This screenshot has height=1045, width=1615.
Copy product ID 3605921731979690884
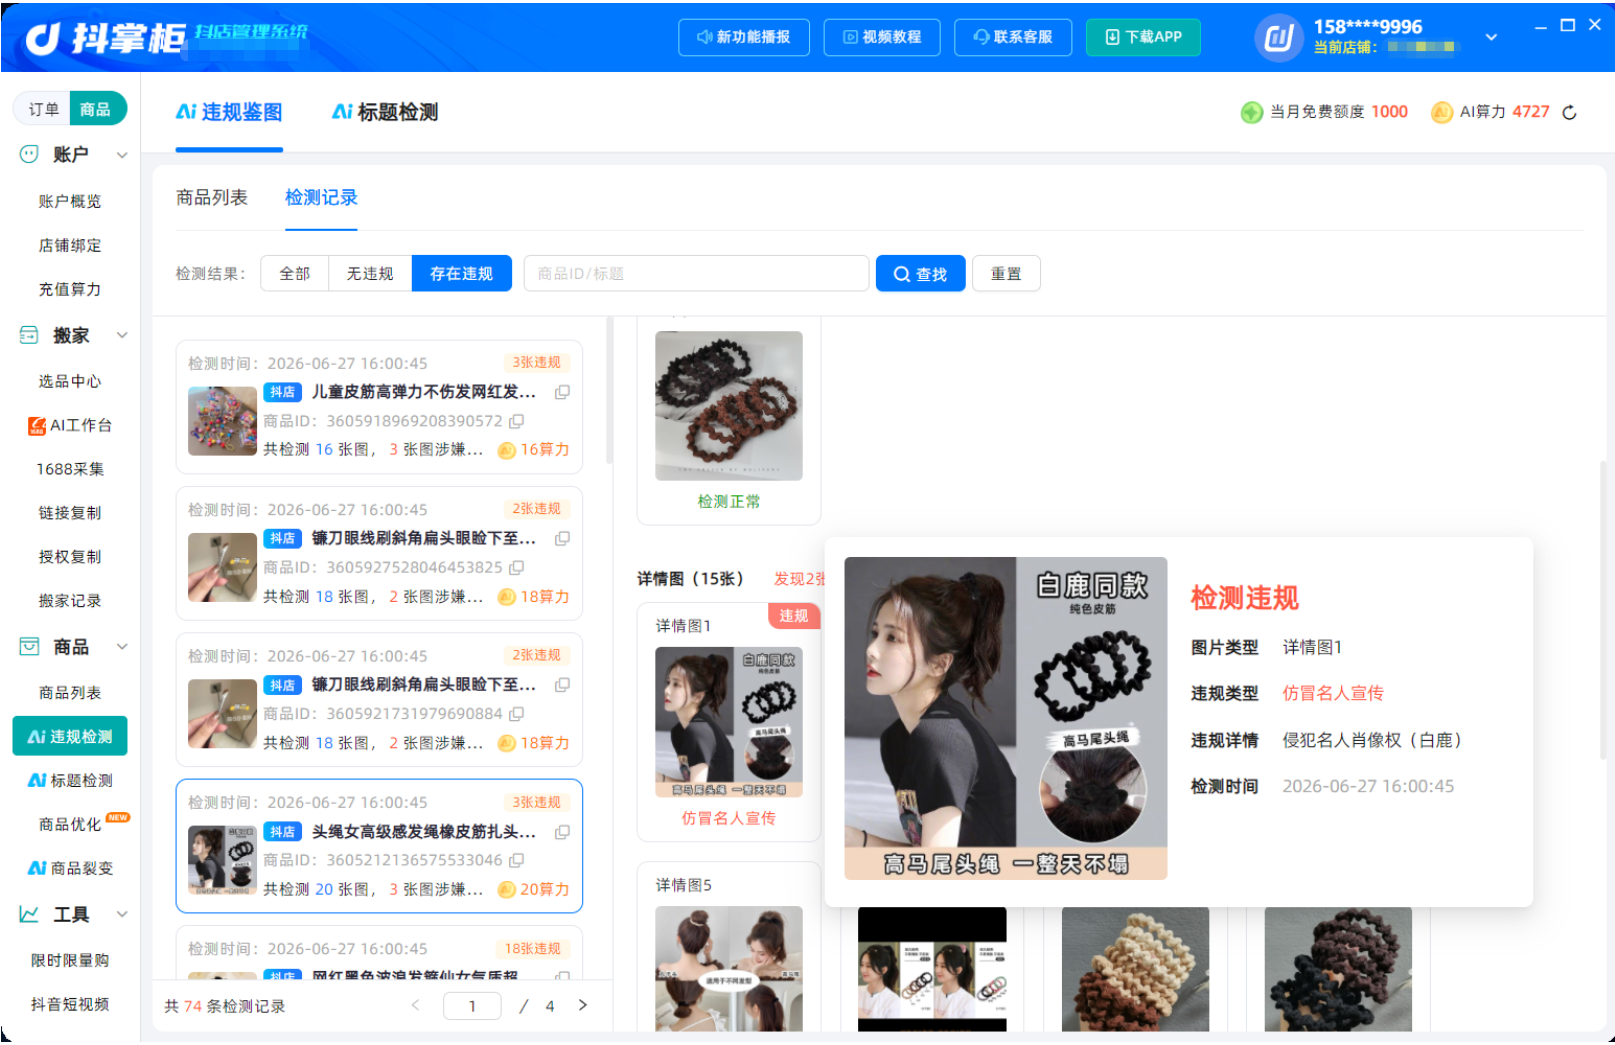(516, 714)
